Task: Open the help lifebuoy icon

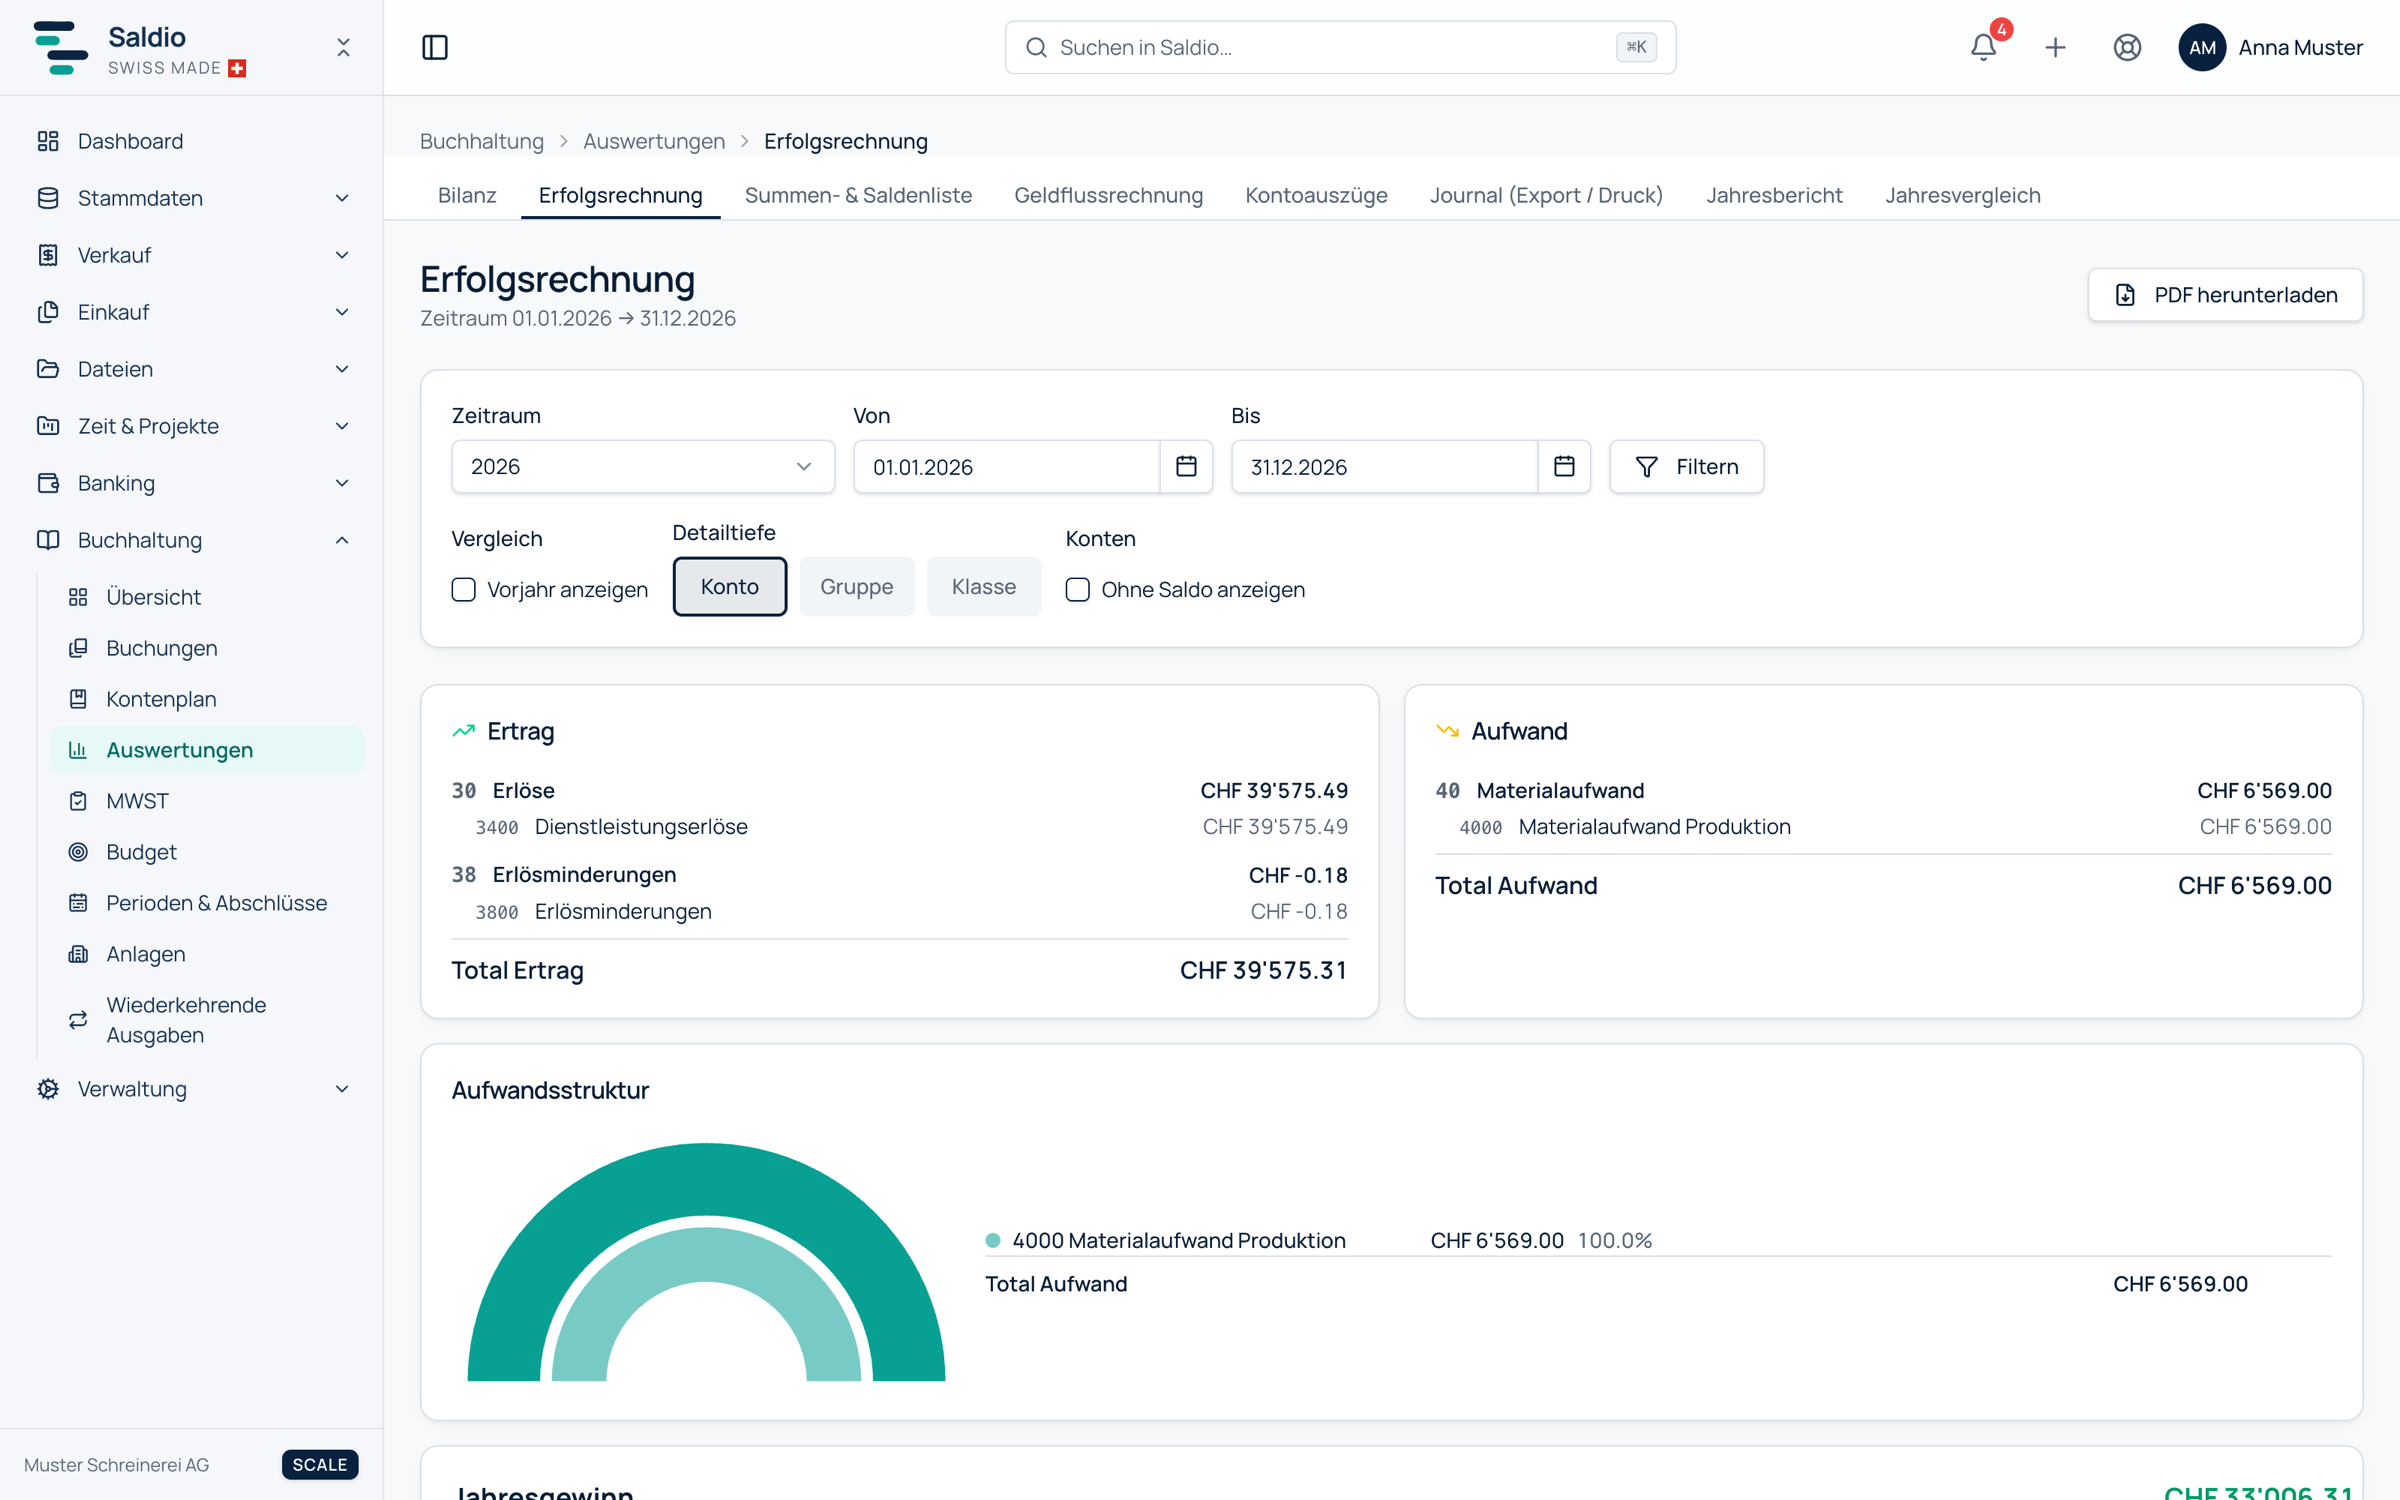Action: click(2127, 47)
